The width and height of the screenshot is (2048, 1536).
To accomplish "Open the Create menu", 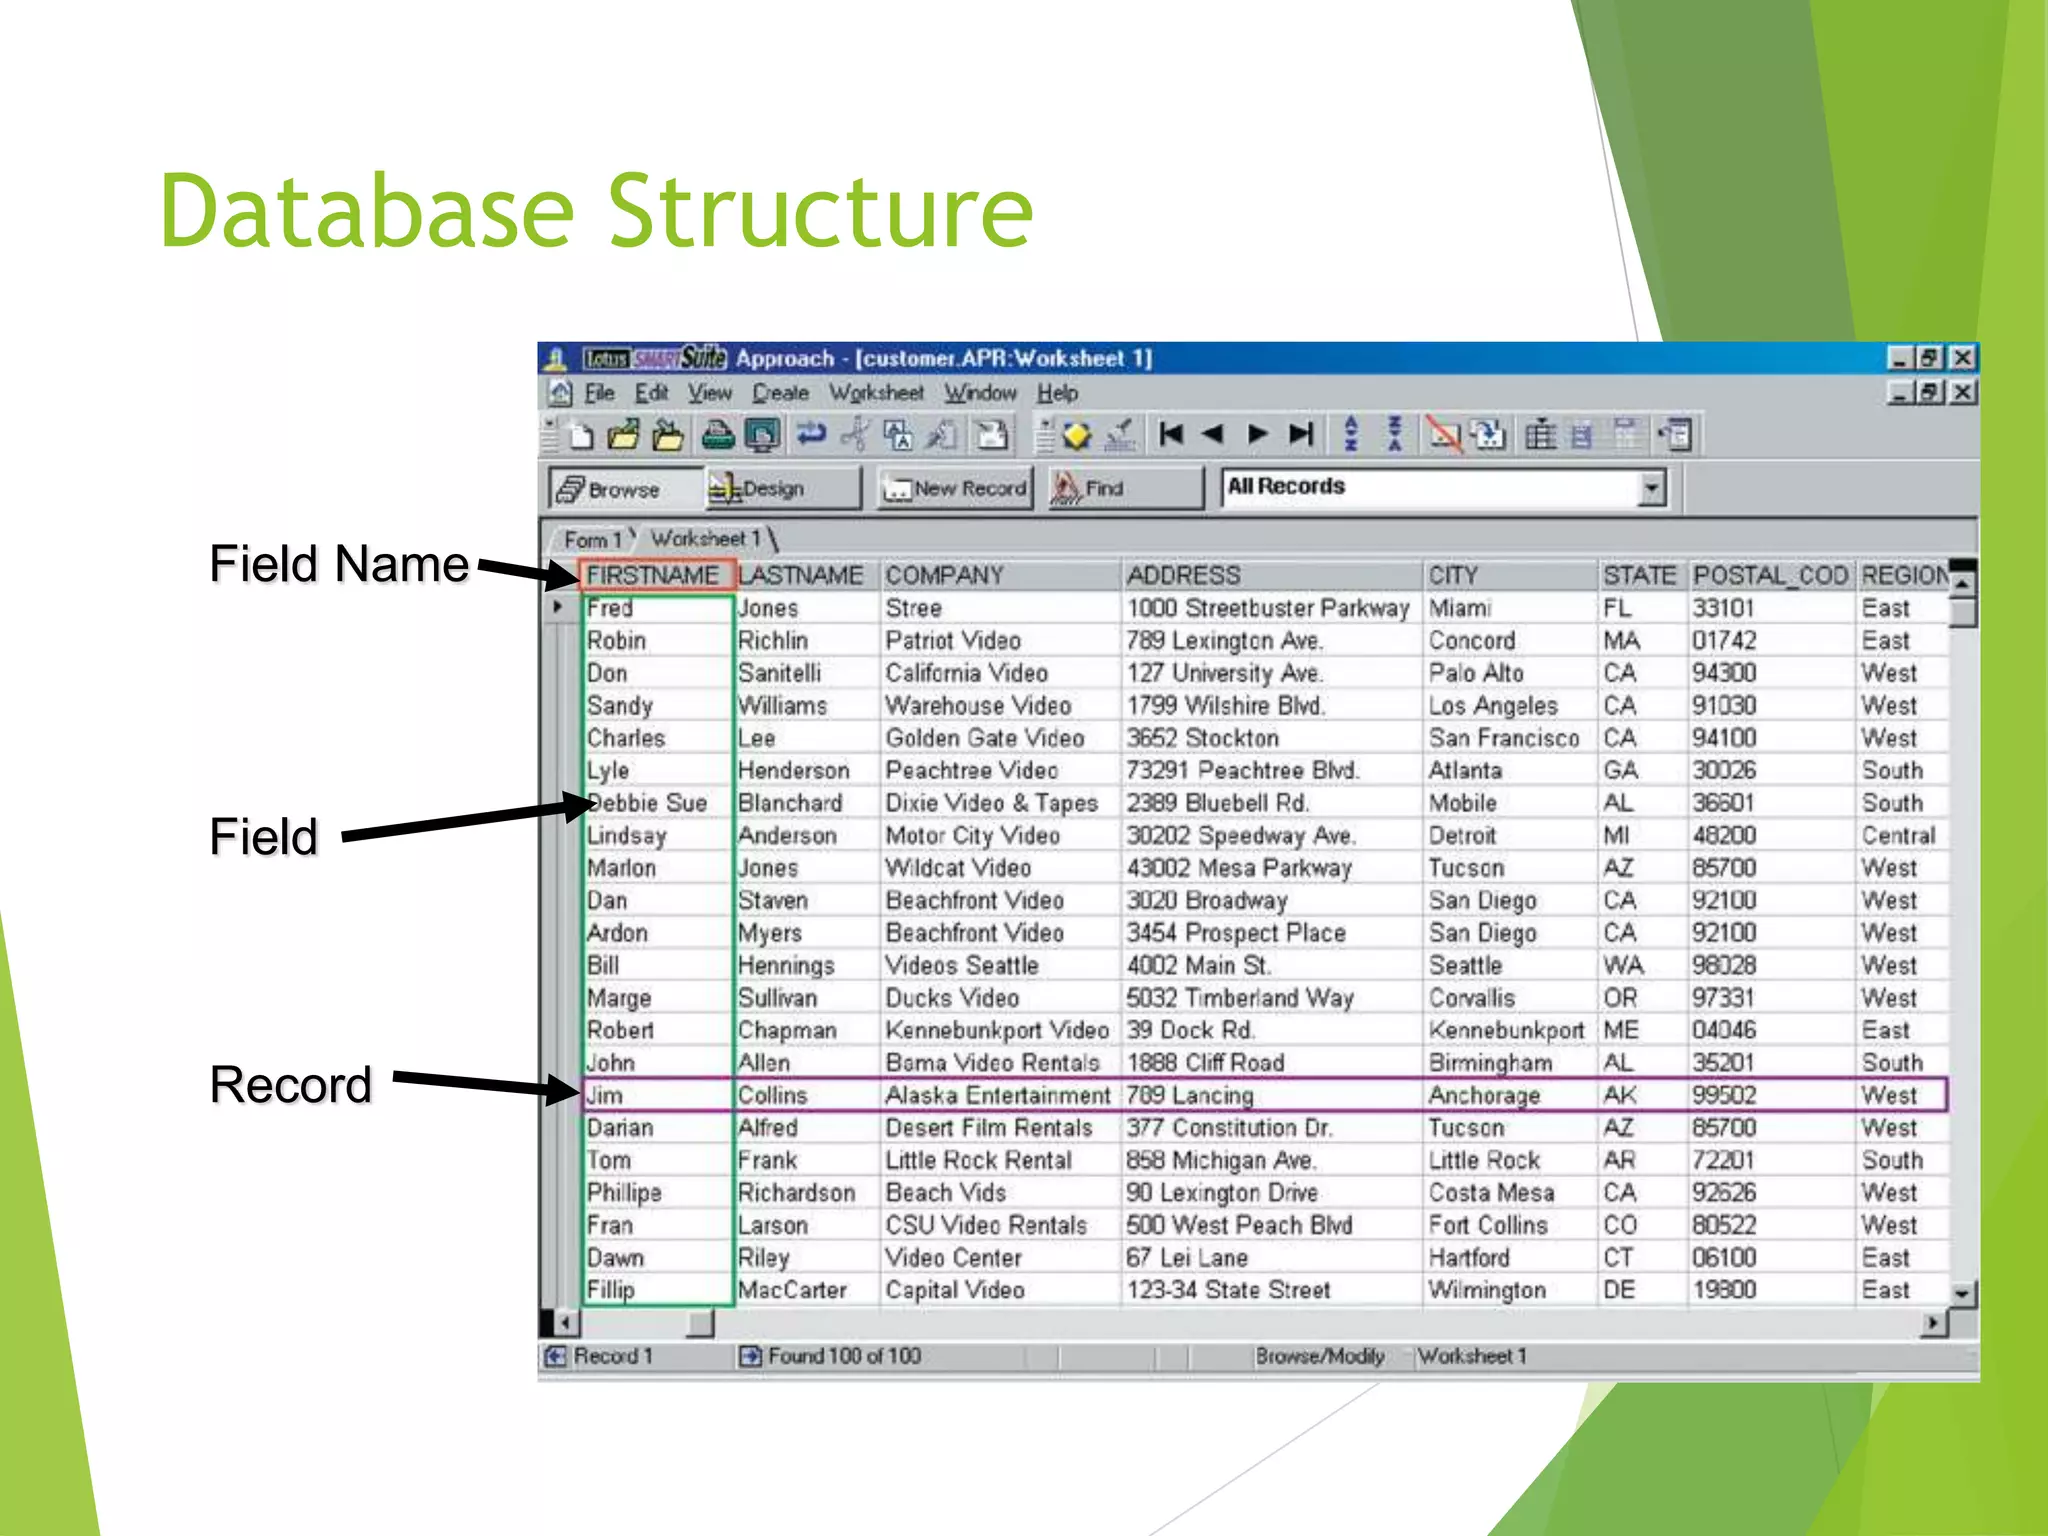I will point(780,393).
